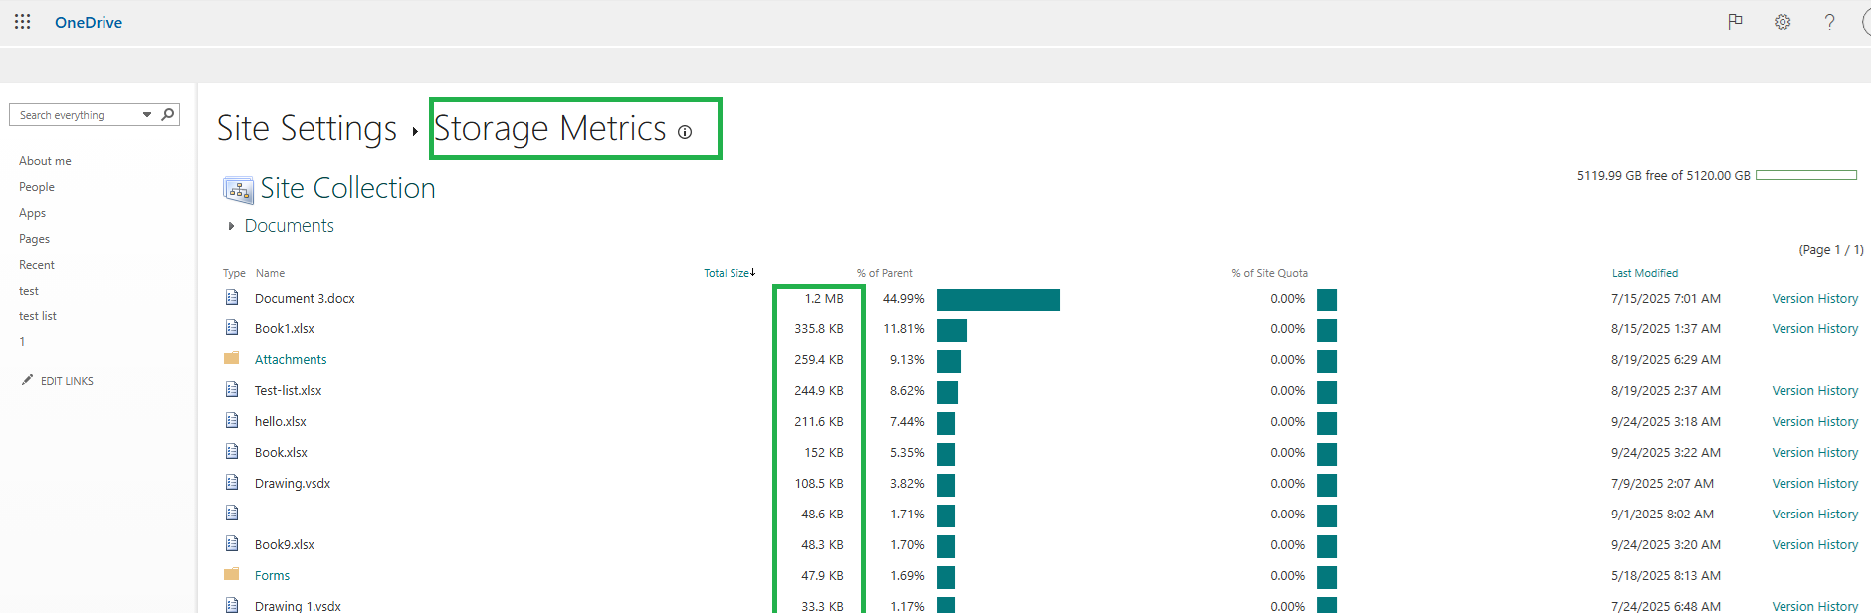The width and height of the screenshot is (1871, 613).
Task: Click the info icon beside Storage Metrics
Action: pos(685,132)
